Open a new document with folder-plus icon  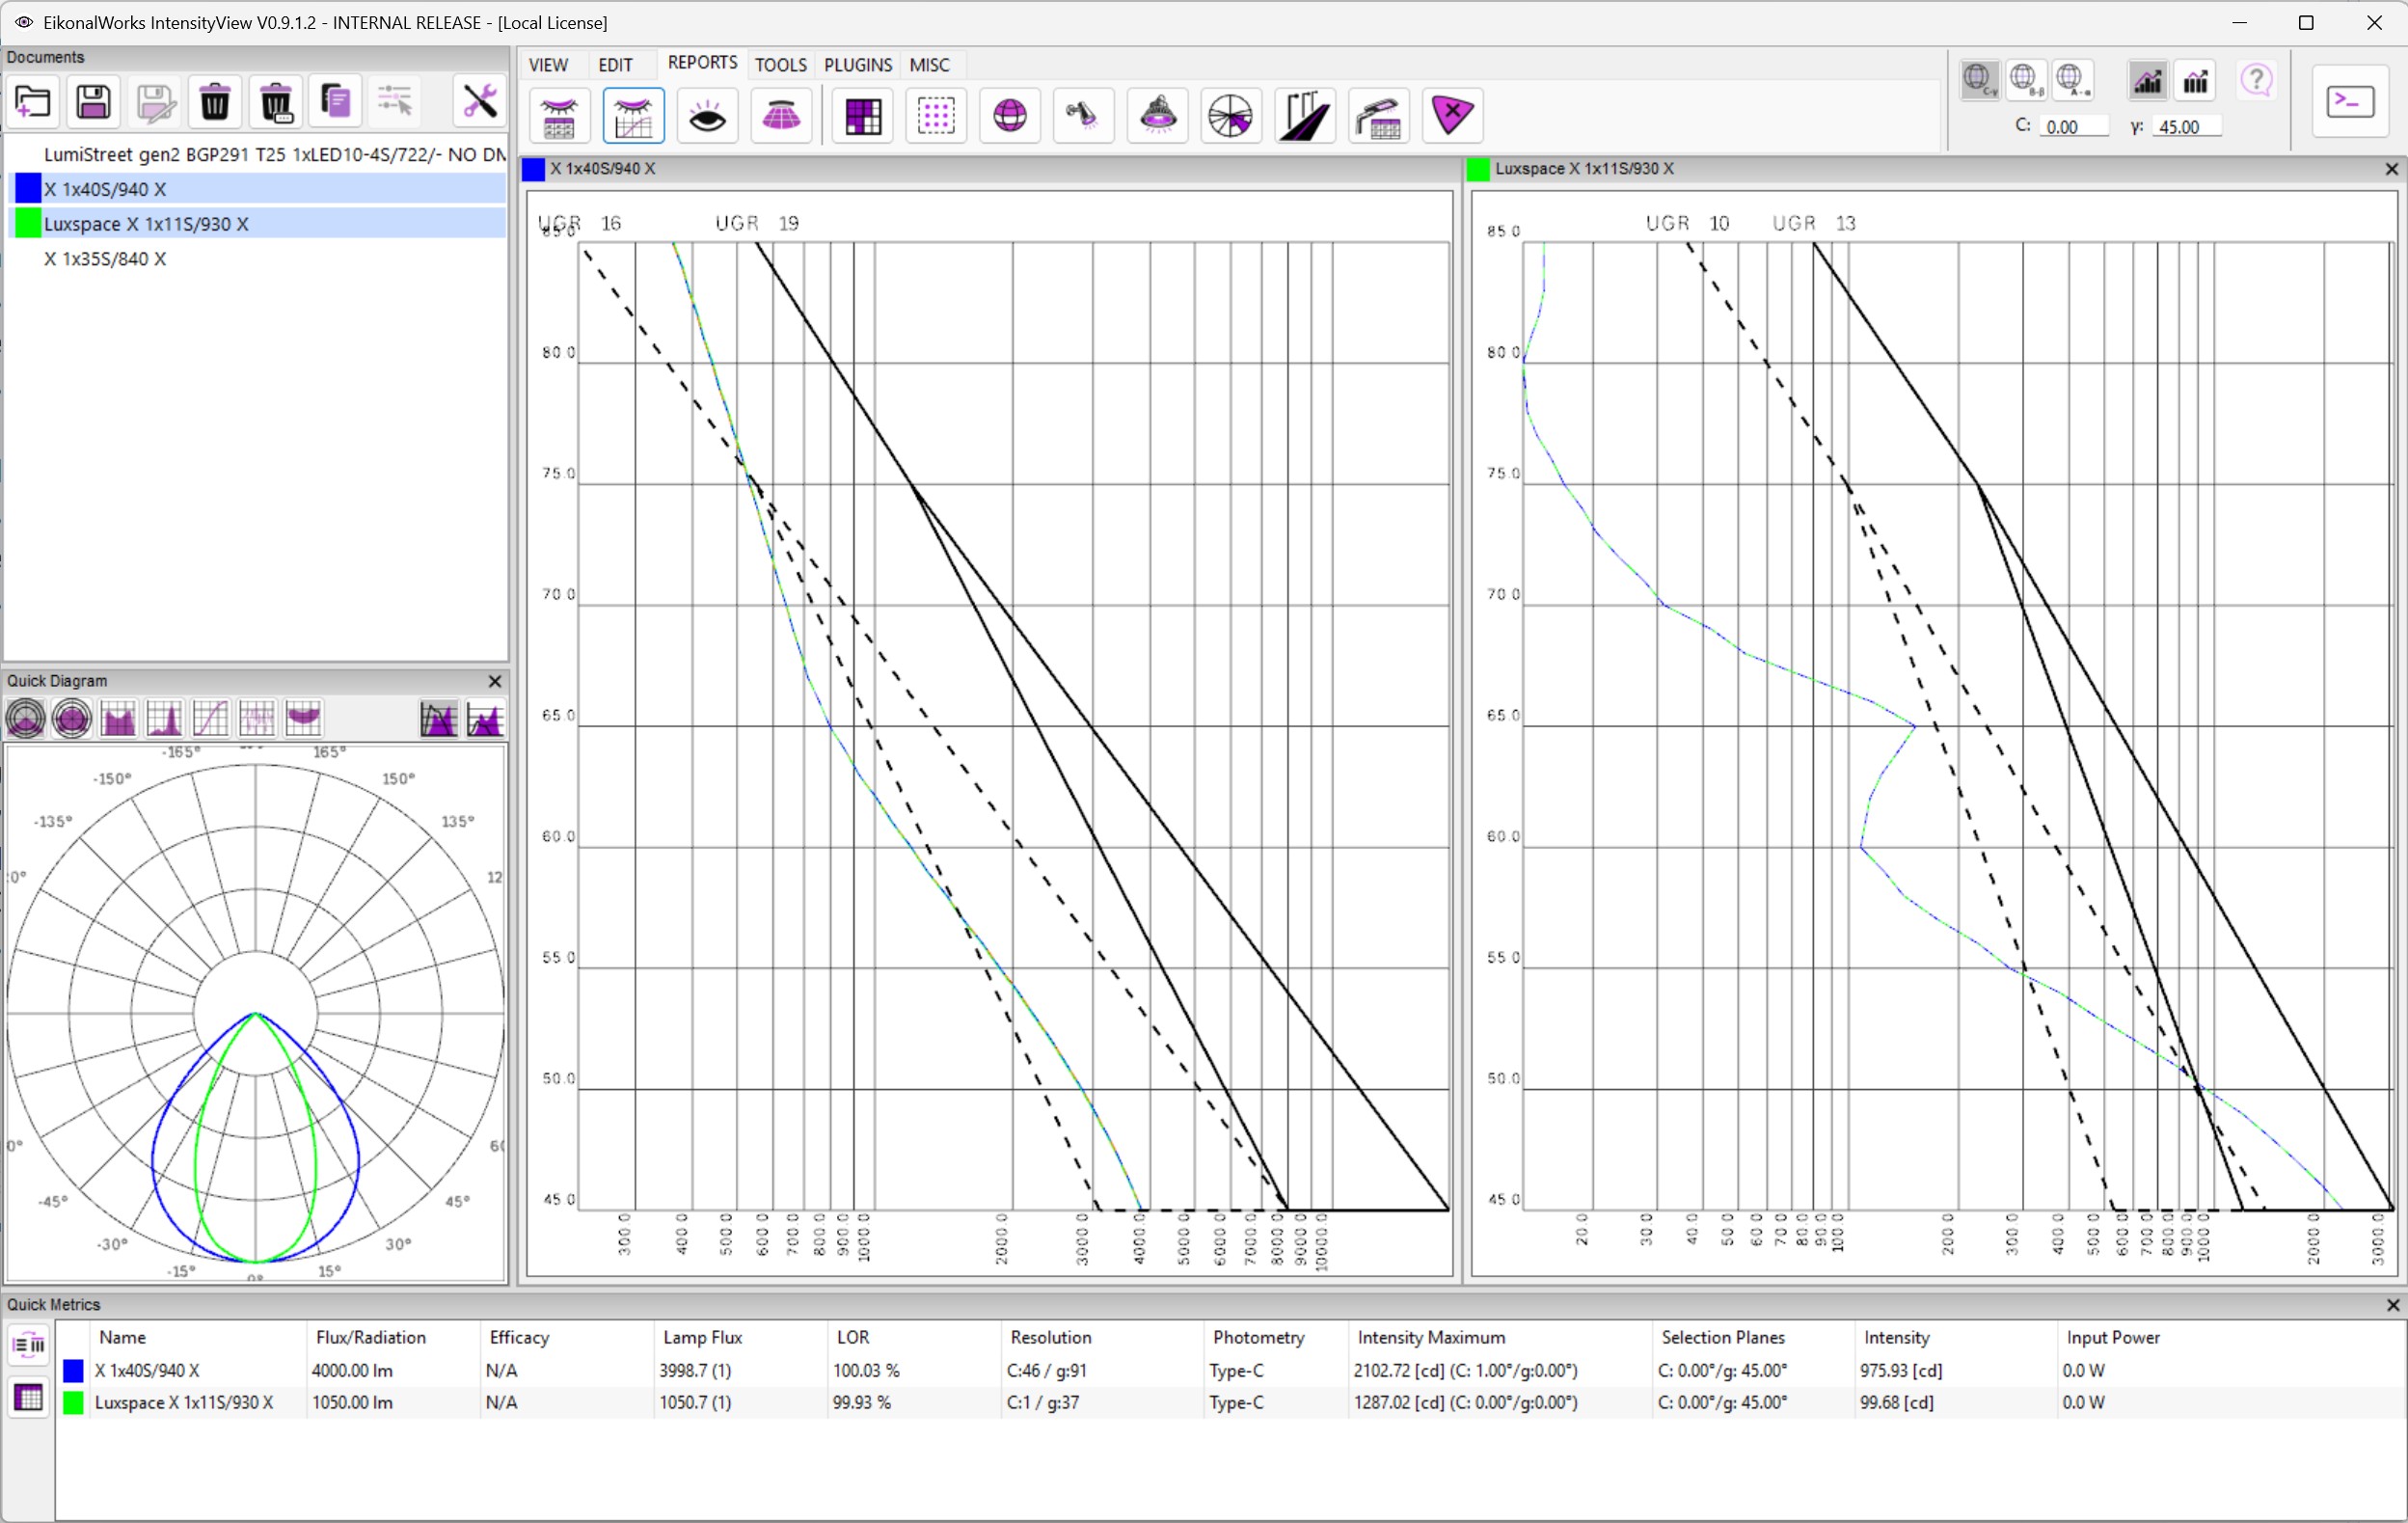point(33,101)
